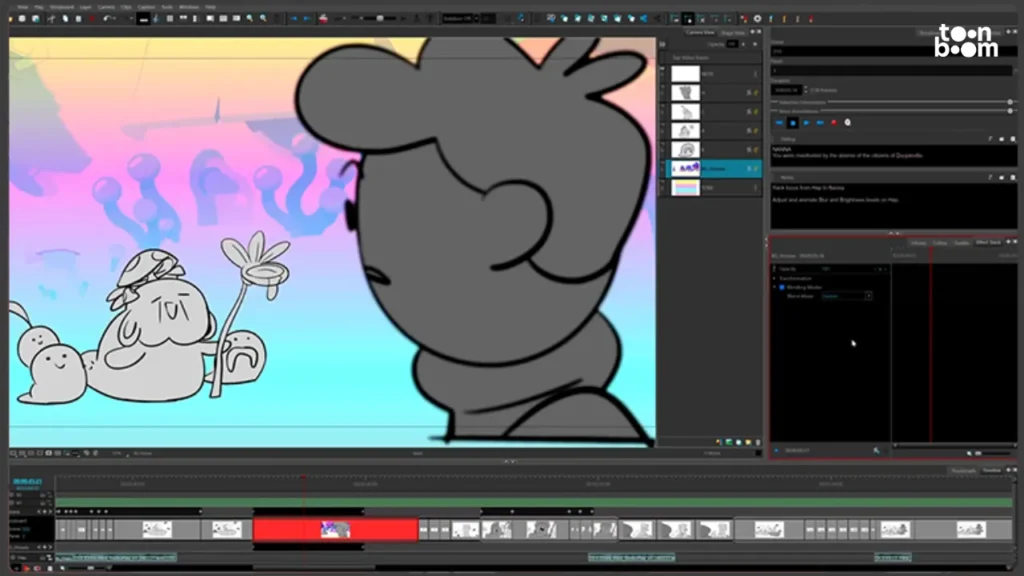
Task: Click the trash icon in the Dialog section header
Action: point(1013,139)
